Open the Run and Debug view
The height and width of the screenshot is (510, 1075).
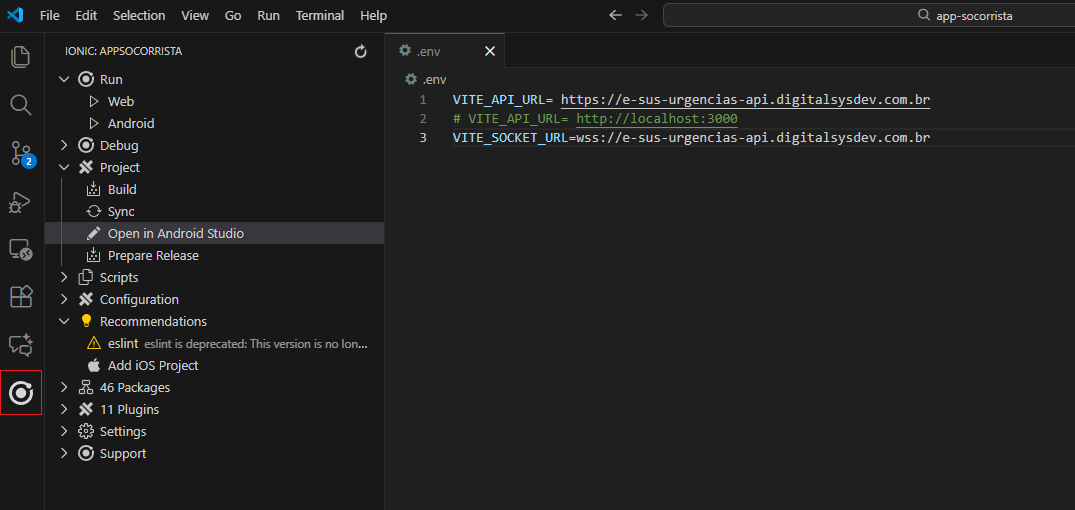21,201
